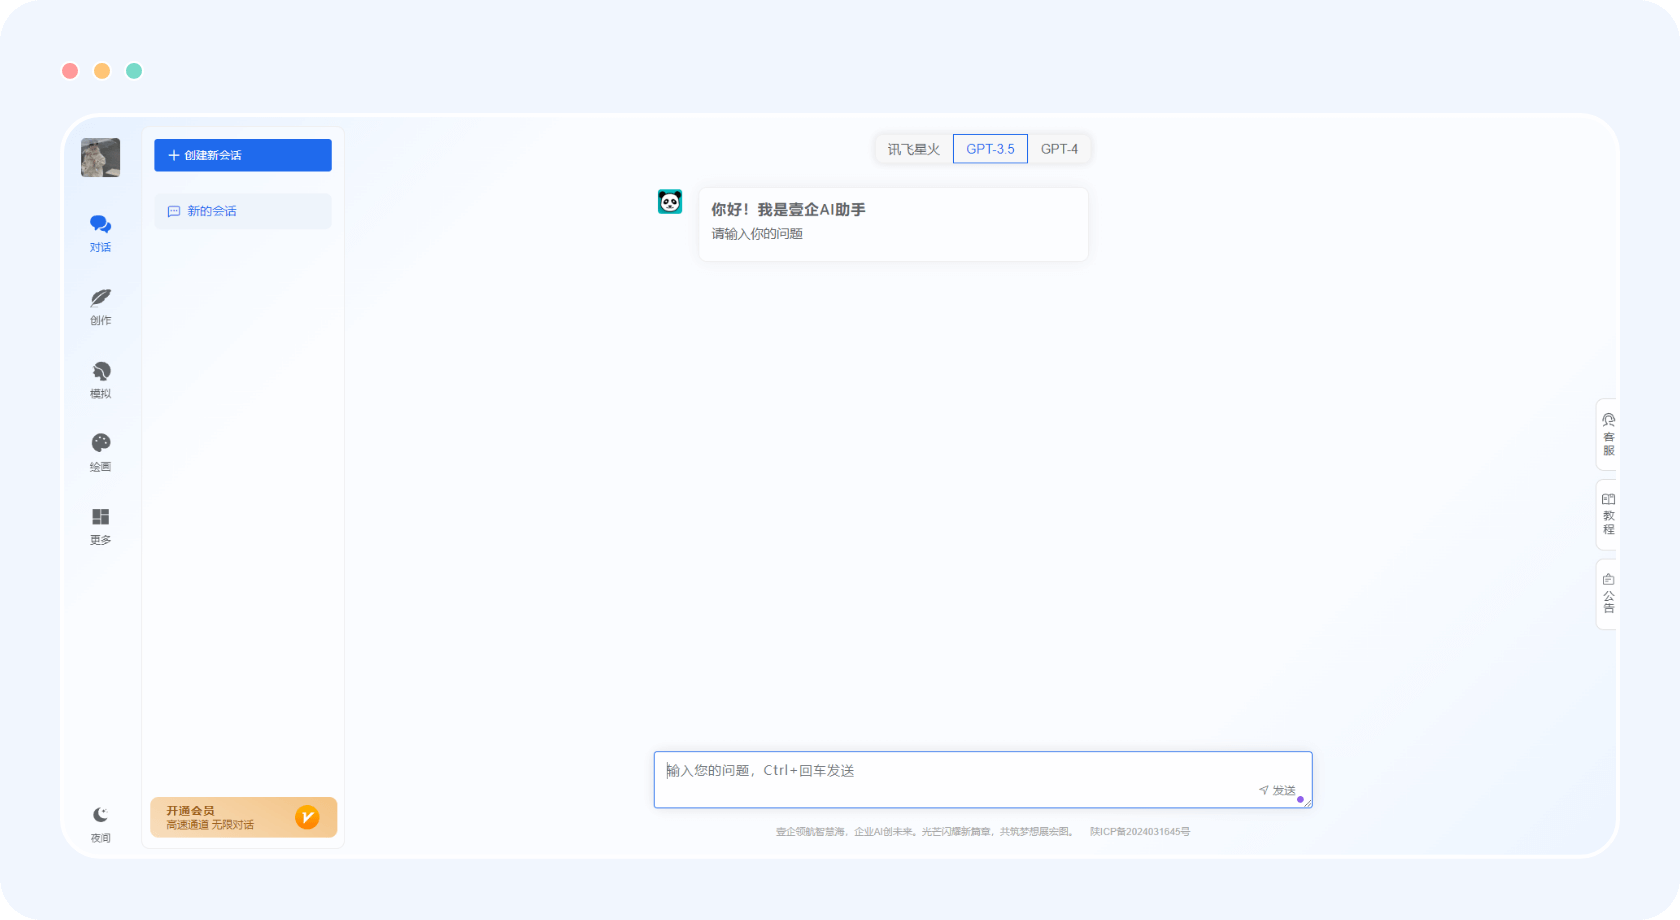The image size is (1680, 920).
Task: Click the 发送 send button
Action: [1277, 790]
